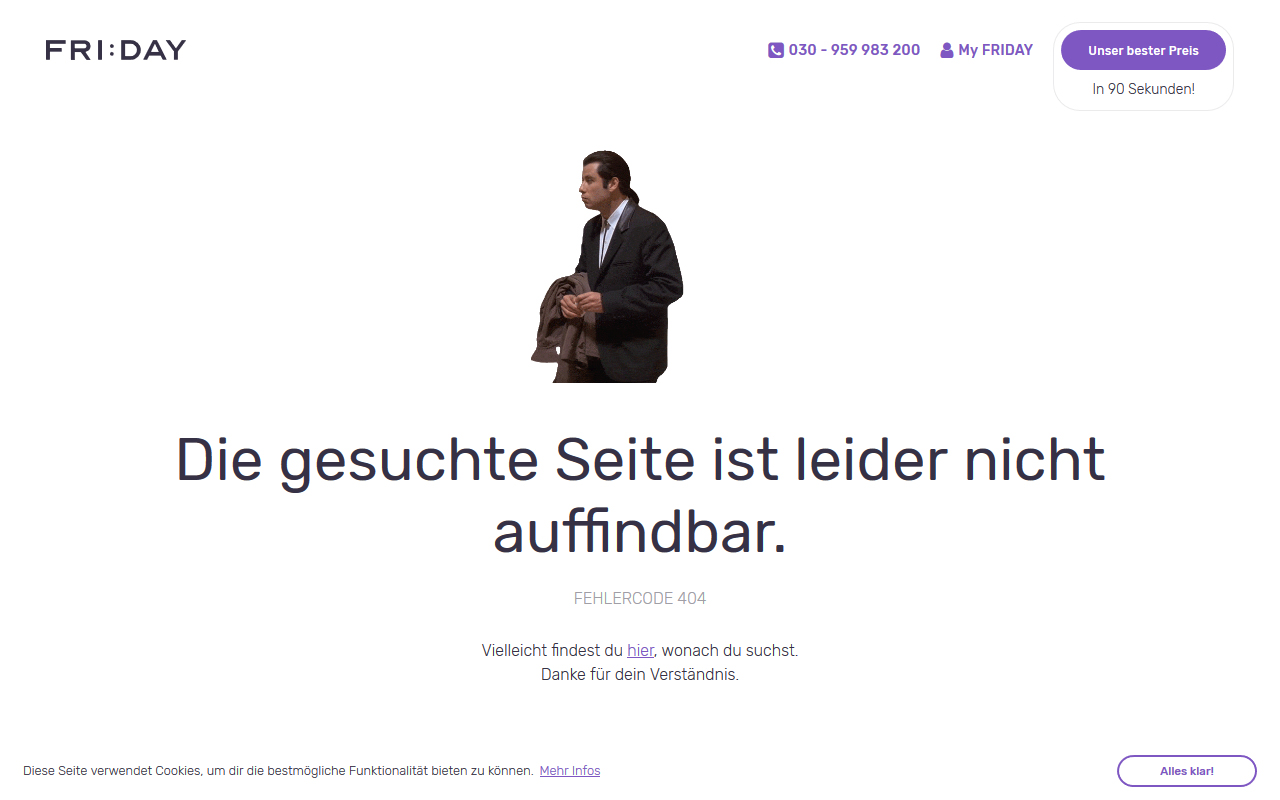1280x800 pixels.
Task: Open the Mehr Infos cookie link
Action: 570,771
